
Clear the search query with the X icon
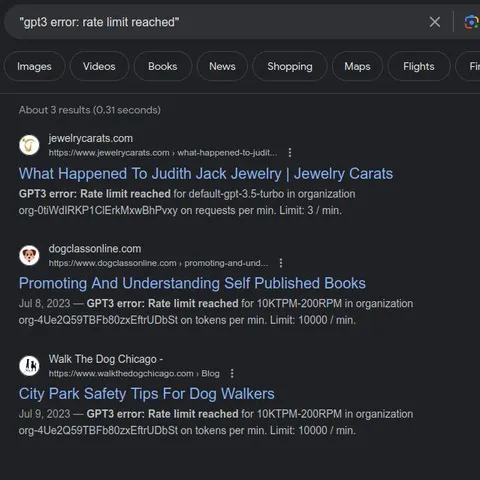pos(435,22)
